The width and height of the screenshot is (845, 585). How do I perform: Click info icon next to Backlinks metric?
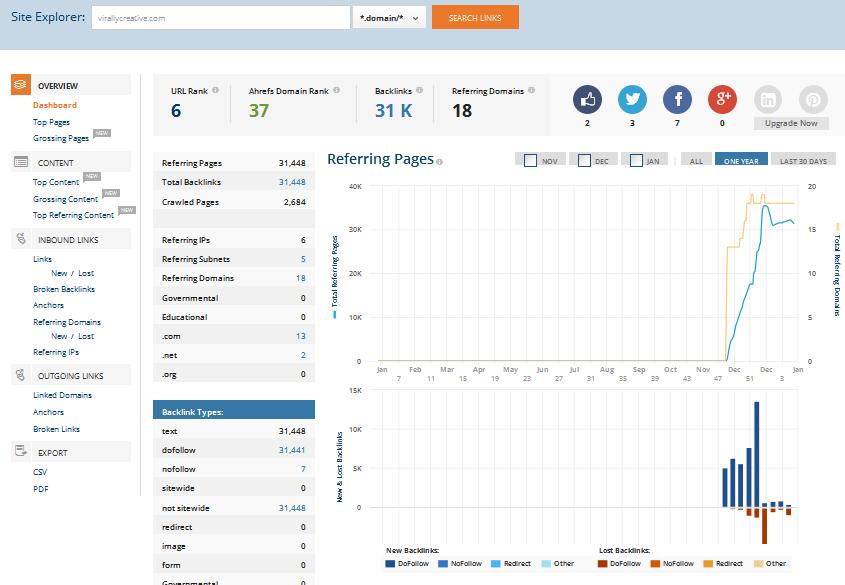pos(419,90)
